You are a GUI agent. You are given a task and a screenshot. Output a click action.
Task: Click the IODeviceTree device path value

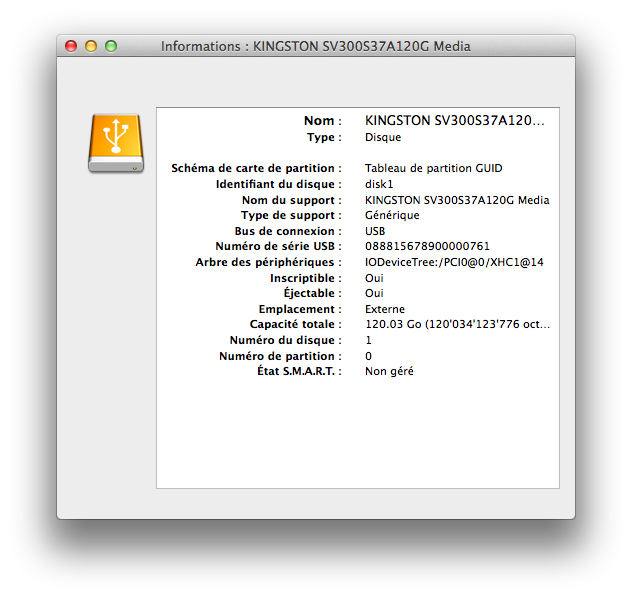tap(454, 262)
